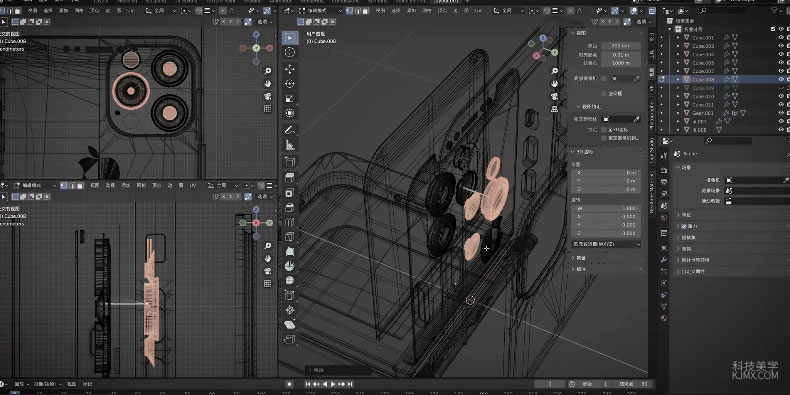
Task: Select the Poly Build tool
Action: [290, 251]
